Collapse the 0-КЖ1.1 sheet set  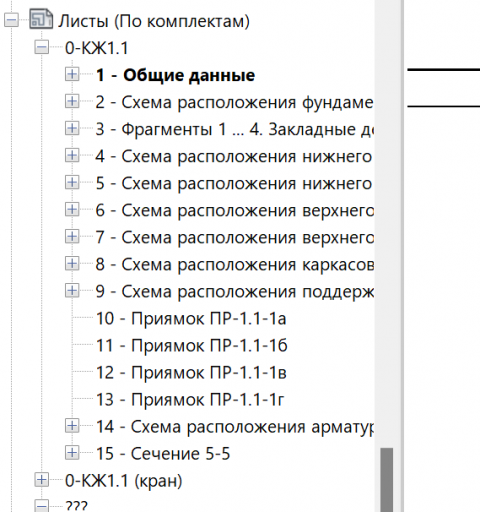pos(42,47)
